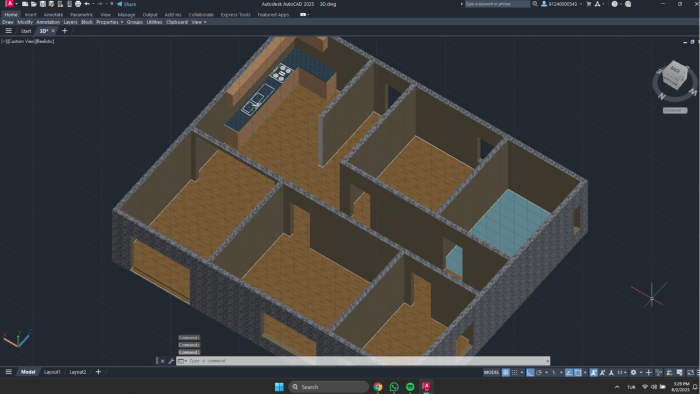Add a new drawing tab with plus
700x394 pixels.
[x=64, y=31]
